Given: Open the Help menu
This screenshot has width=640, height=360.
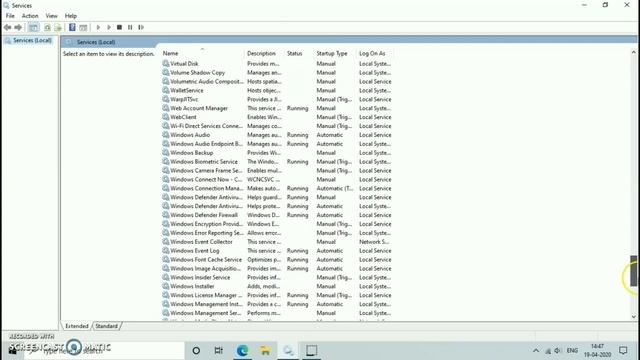Looking at the screenshot, I should [x=71, y=16].
